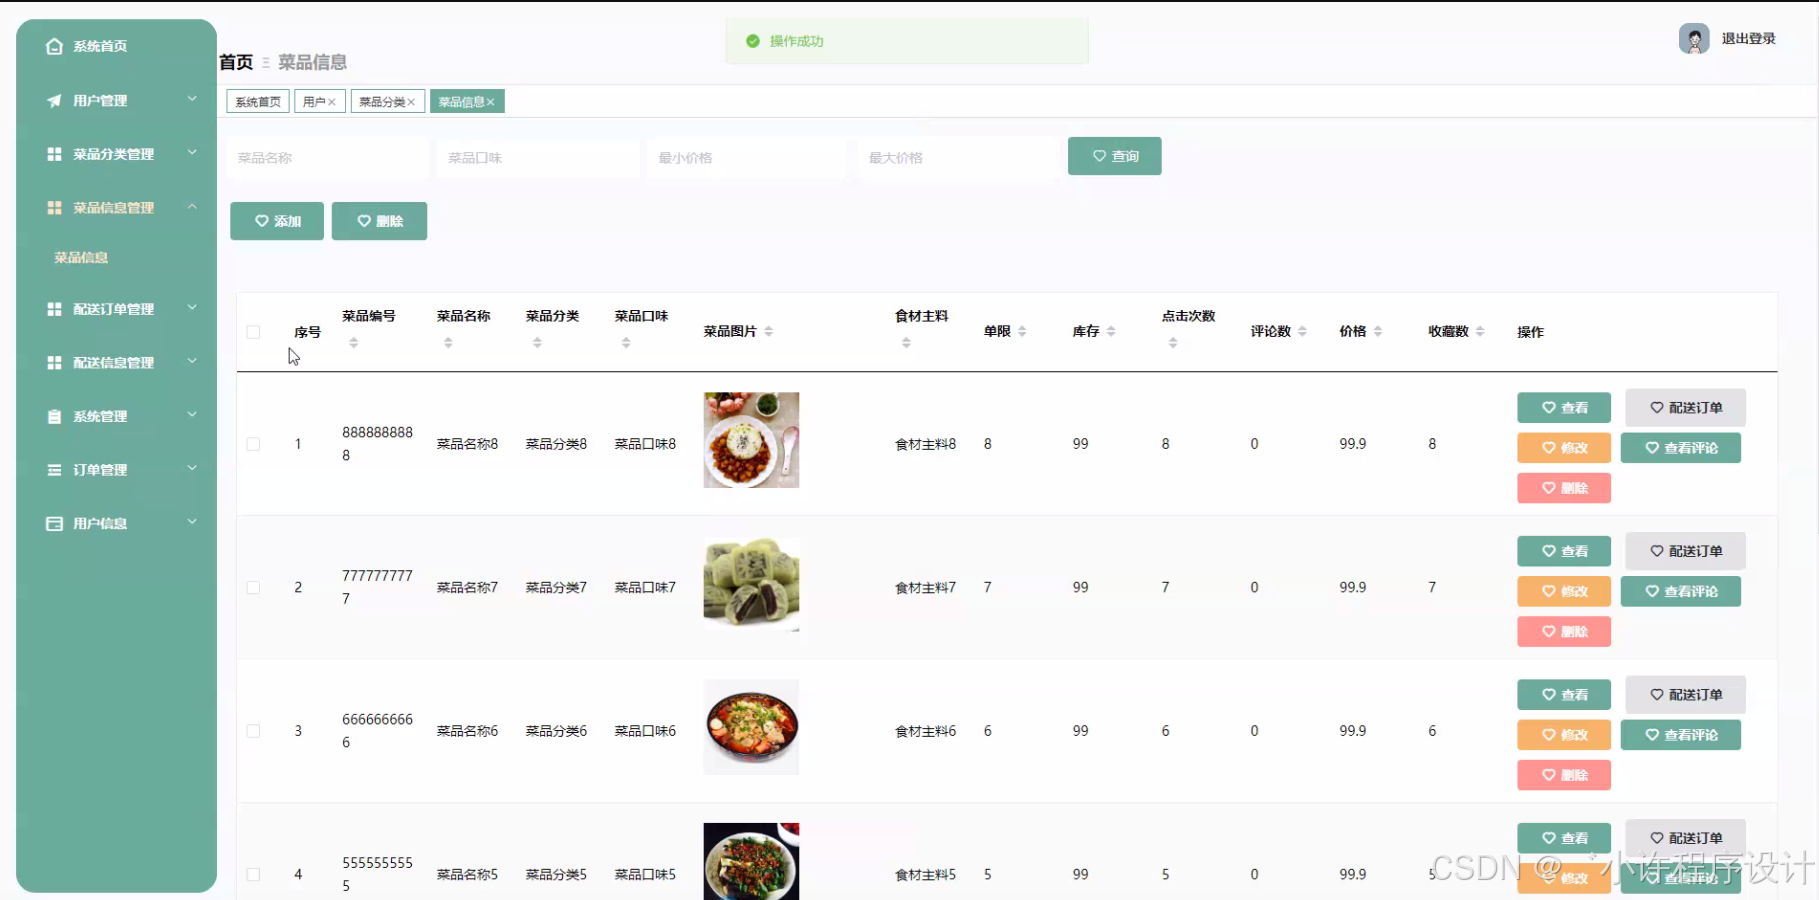The width and height of the screenshot is (1819, 900).
Task: Click the card icon of 用户信息
Action: tap(54, 524)
